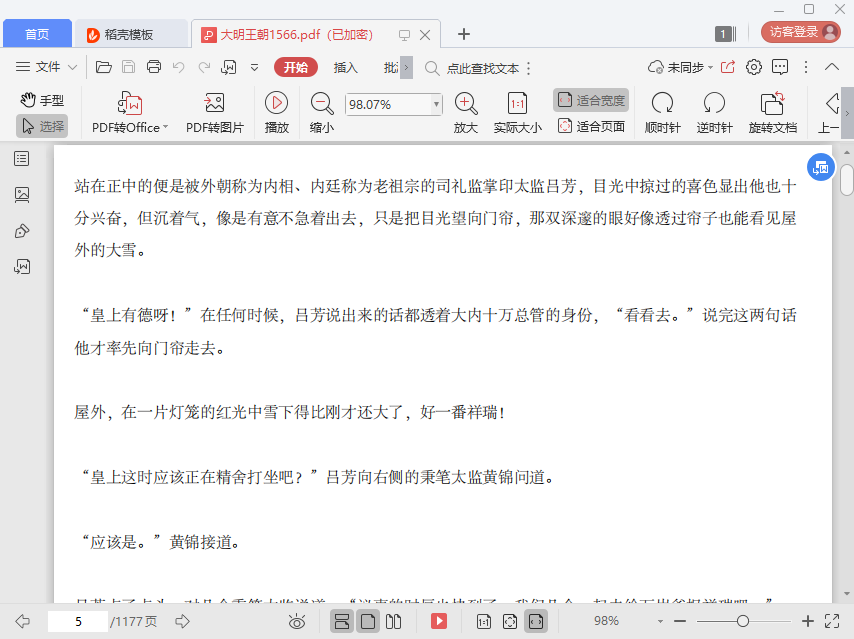The width and height of the screenshot is (854, 639).
Task: Toggle eye protection mode icon
Action: tap(297, 621)
